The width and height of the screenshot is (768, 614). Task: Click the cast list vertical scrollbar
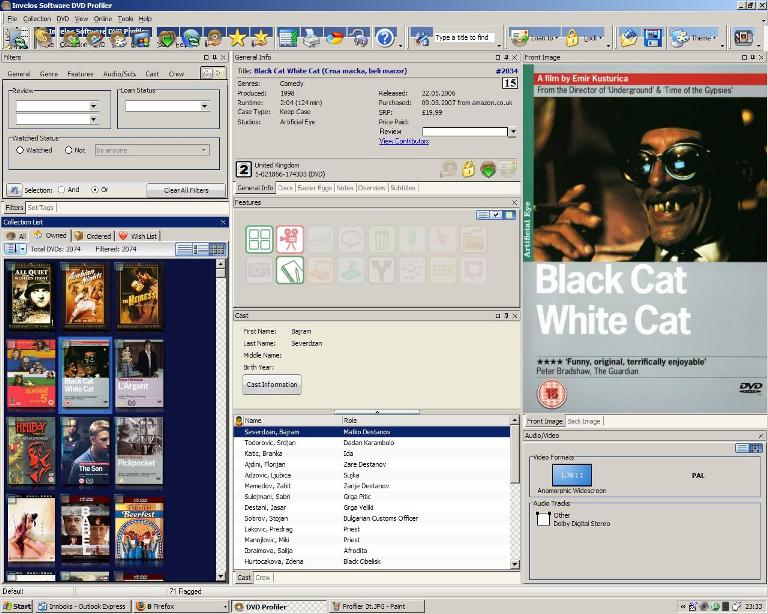[515, 492]
